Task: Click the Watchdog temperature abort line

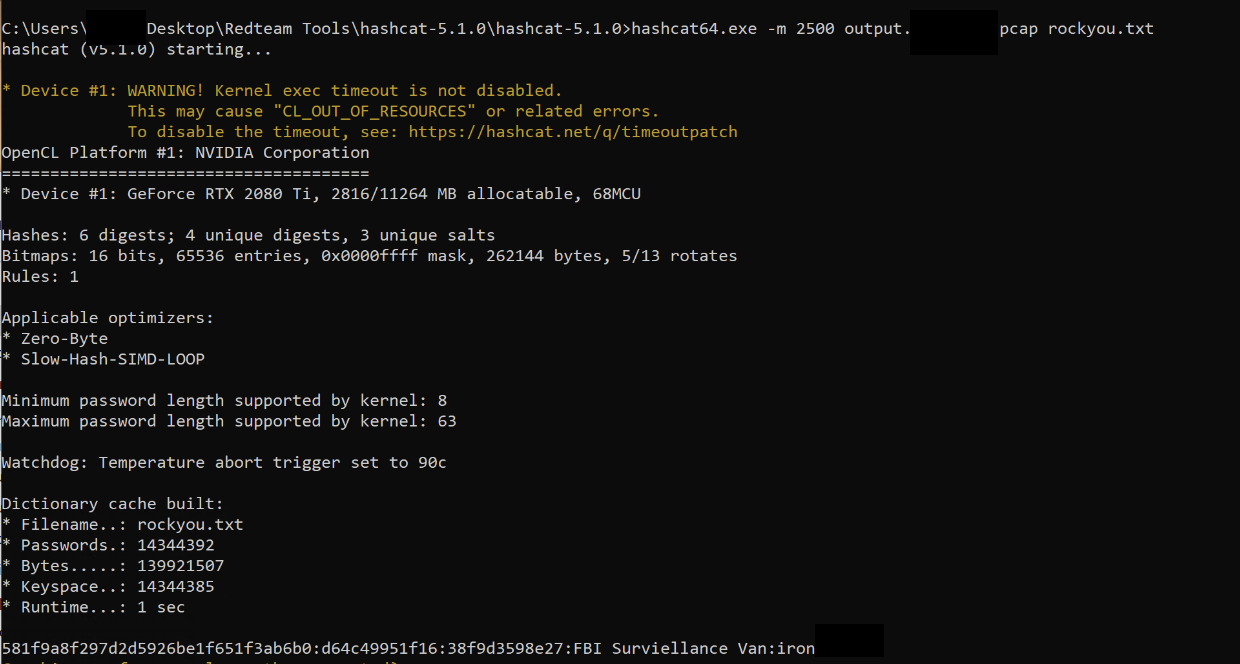Action: point(224,463)
